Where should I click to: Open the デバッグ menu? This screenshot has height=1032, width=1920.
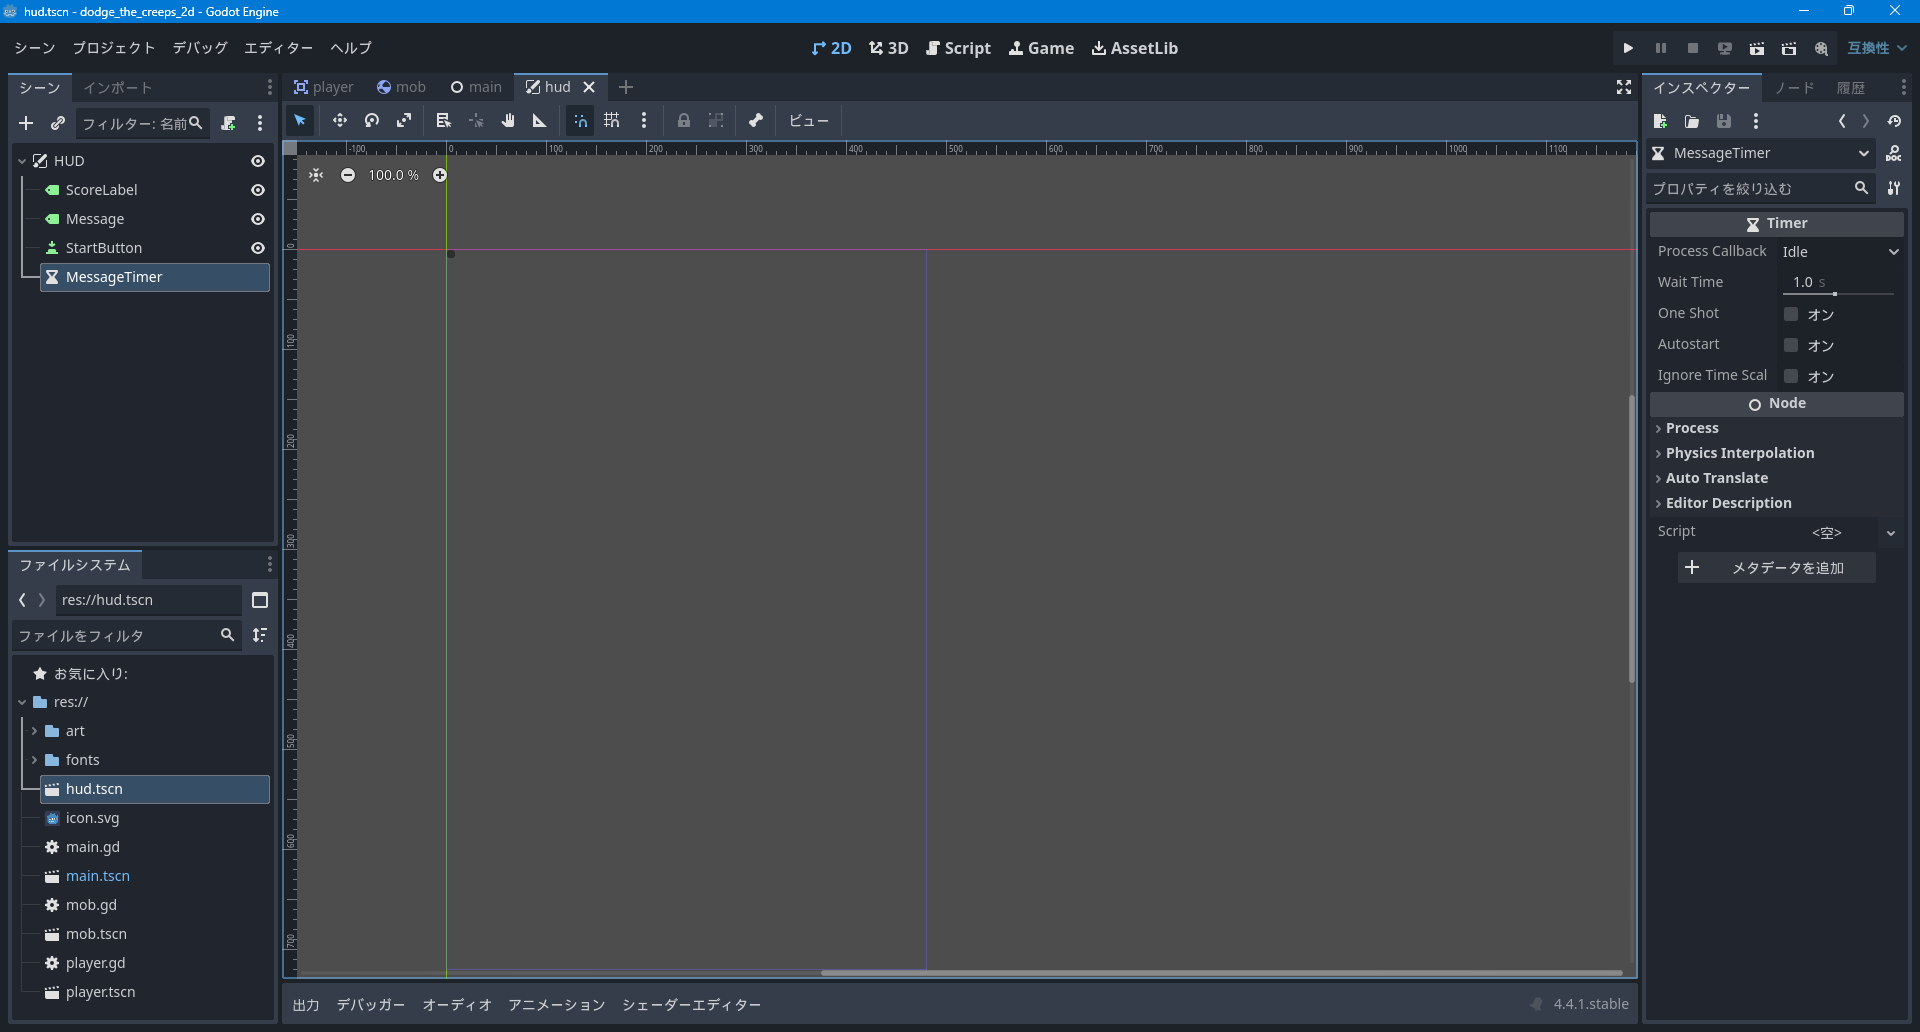pos(200,48)
